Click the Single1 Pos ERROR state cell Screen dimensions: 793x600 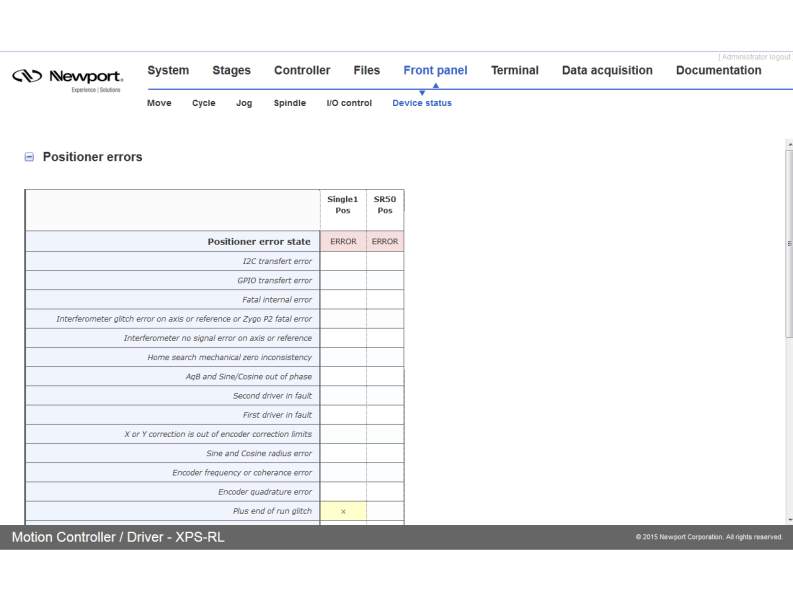pyautogui.click(x=343, y=241)
